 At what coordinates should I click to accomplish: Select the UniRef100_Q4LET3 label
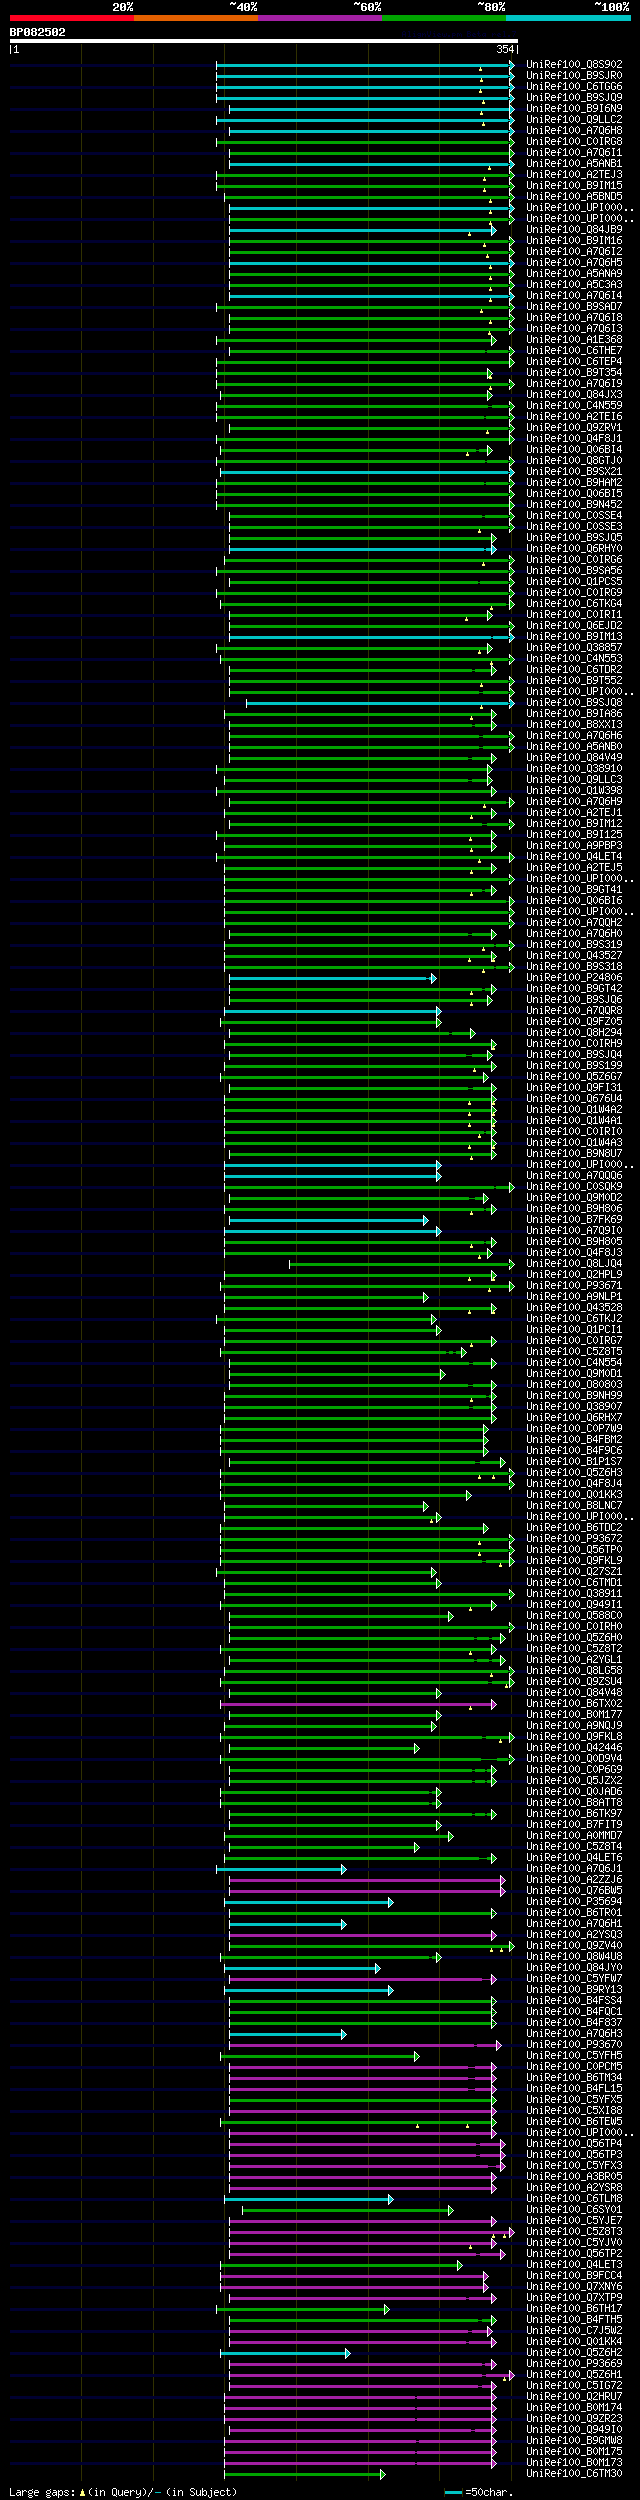pos(574,2265)
